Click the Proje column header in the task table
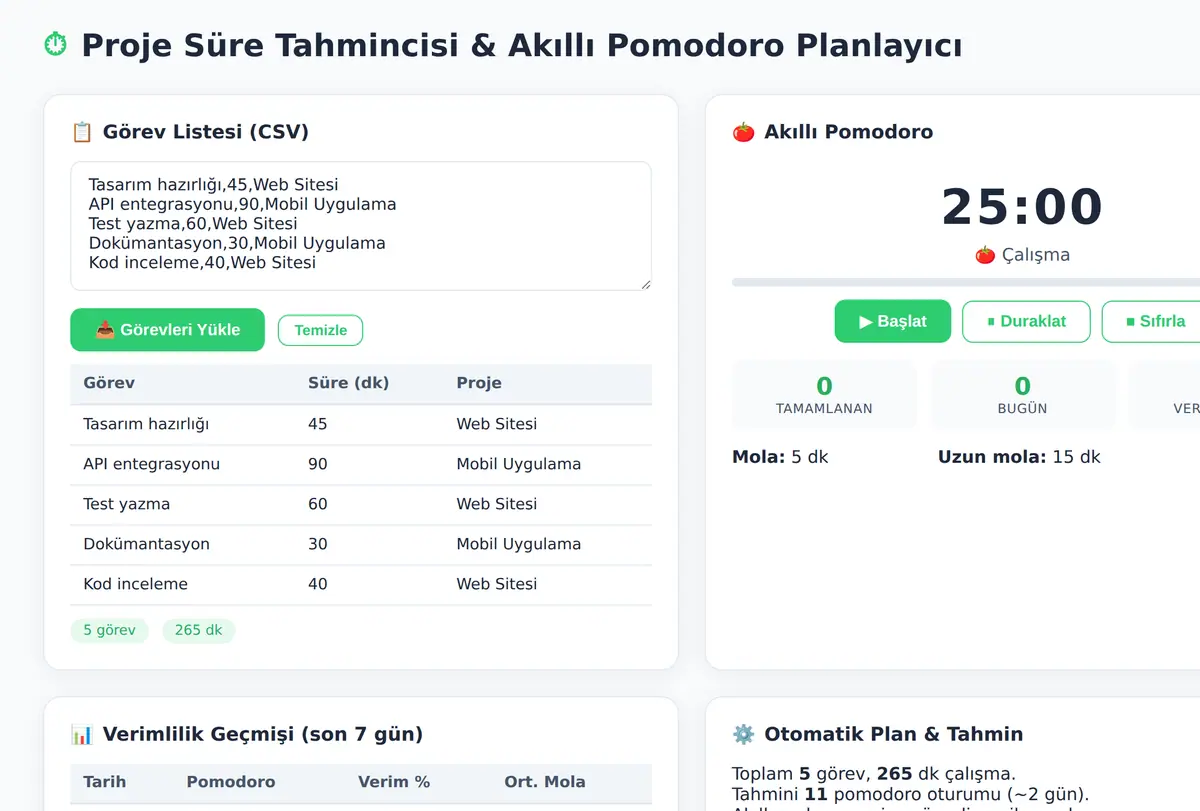Image resolution: width=1200 pixels, height=811 pixels. pyautogui.click(x=479, y=383)
